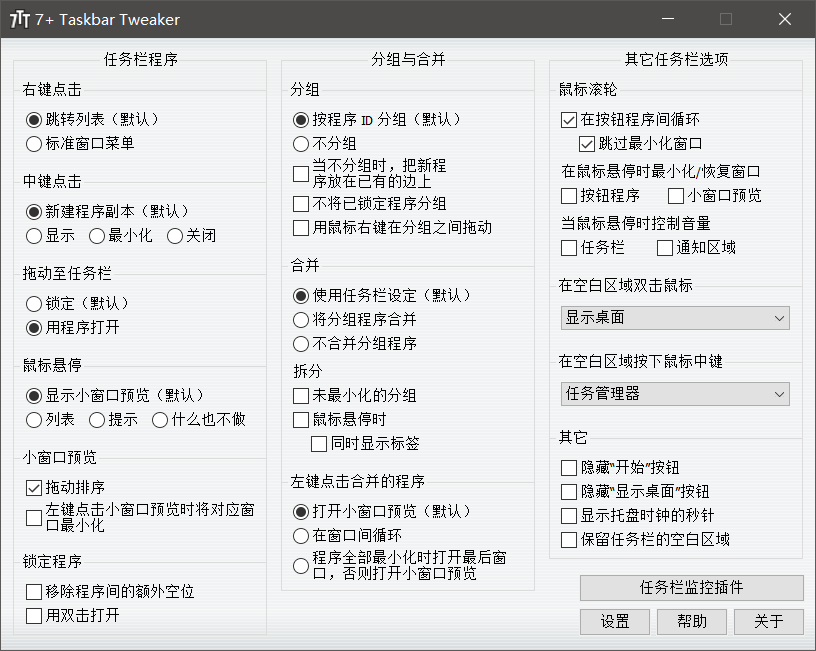Select 什么也不做 under 鼠标悬停
Screen dimensions: 816x651
(x=160, y=420)
